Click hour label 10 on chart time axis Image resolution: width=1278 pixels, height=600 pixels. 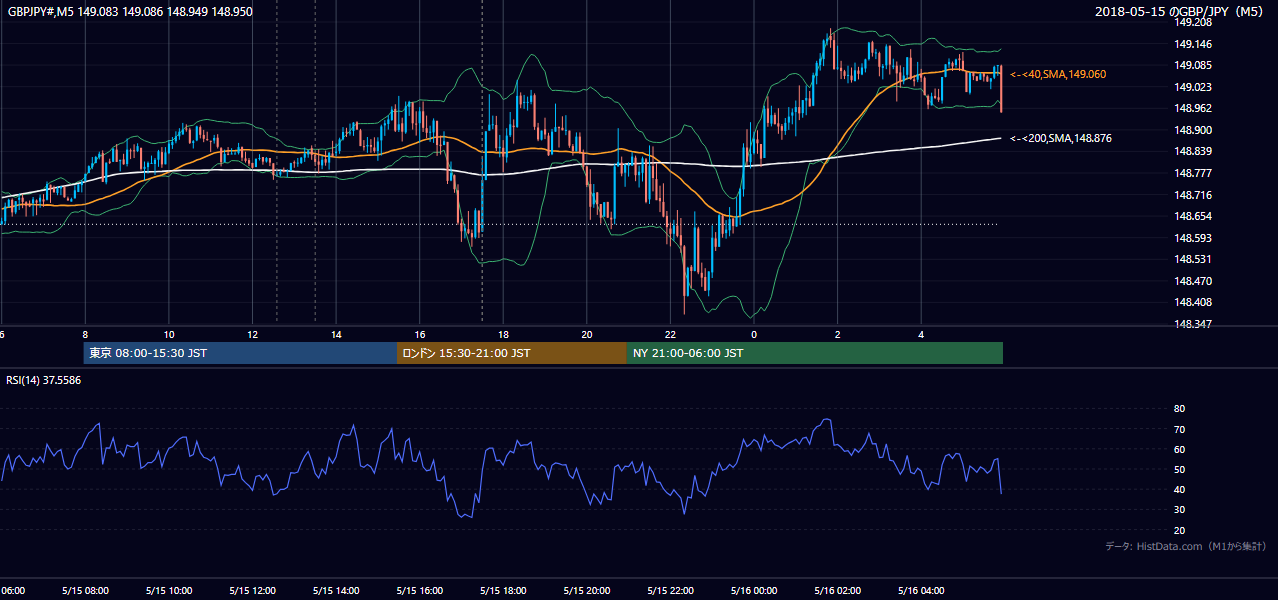[169, 335]
